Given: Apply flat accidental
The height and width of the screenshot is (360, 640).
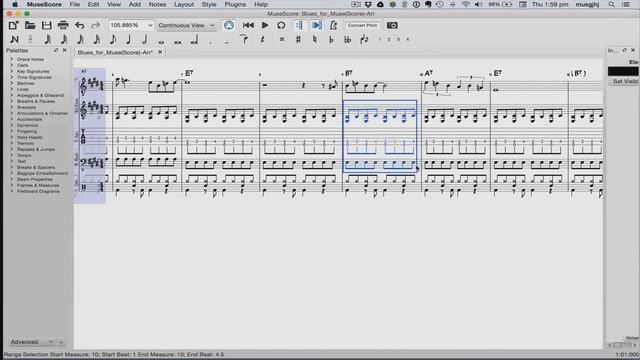Looking at the screenshot, I should pyautogui.click(x=331, y=40).
